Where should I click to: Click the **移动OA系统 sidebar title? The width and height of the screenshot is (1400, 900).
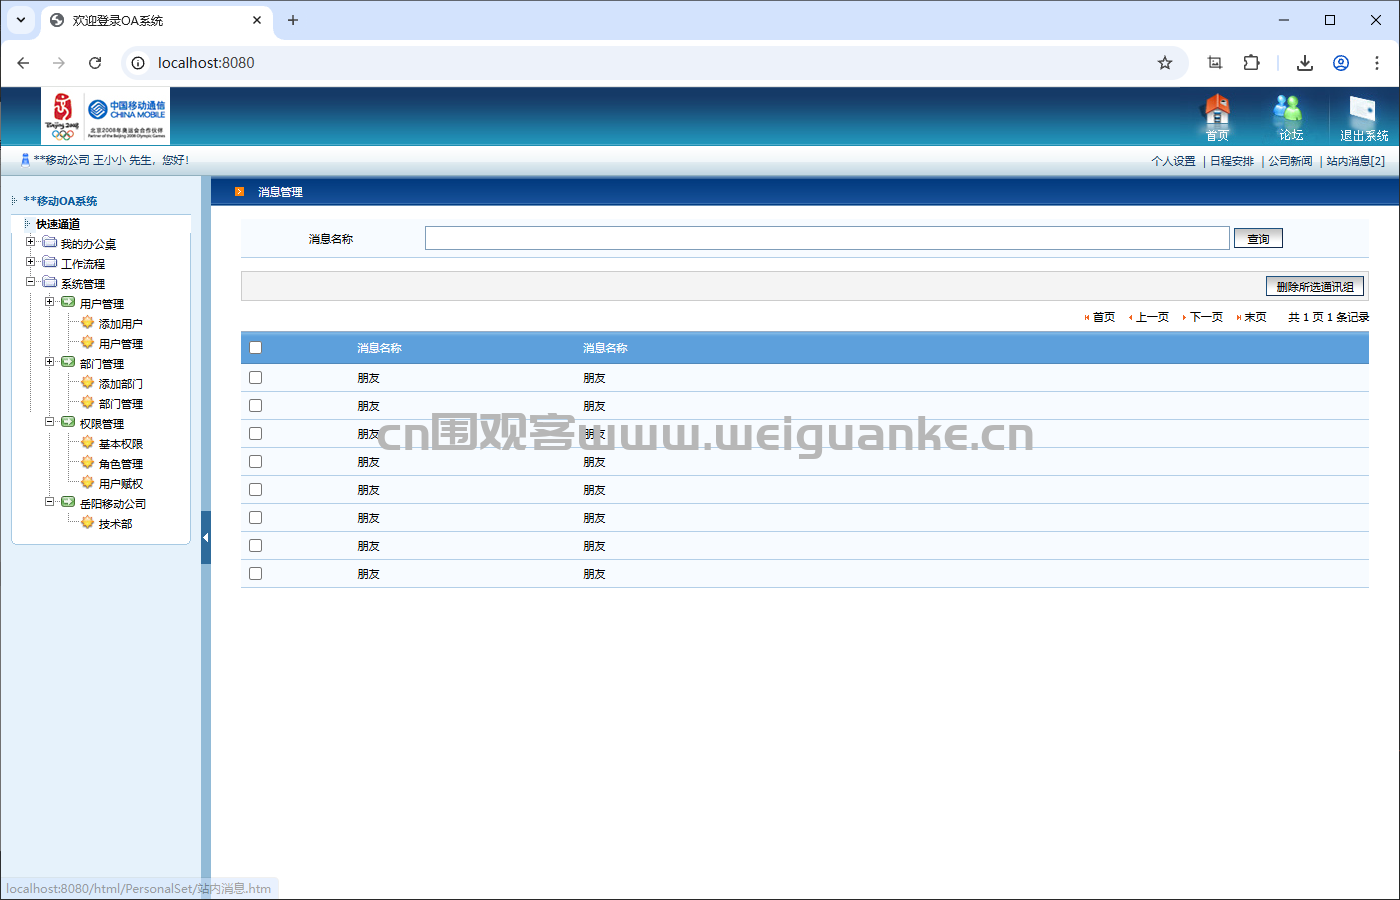pyautogui.click(x=60, y=201)
